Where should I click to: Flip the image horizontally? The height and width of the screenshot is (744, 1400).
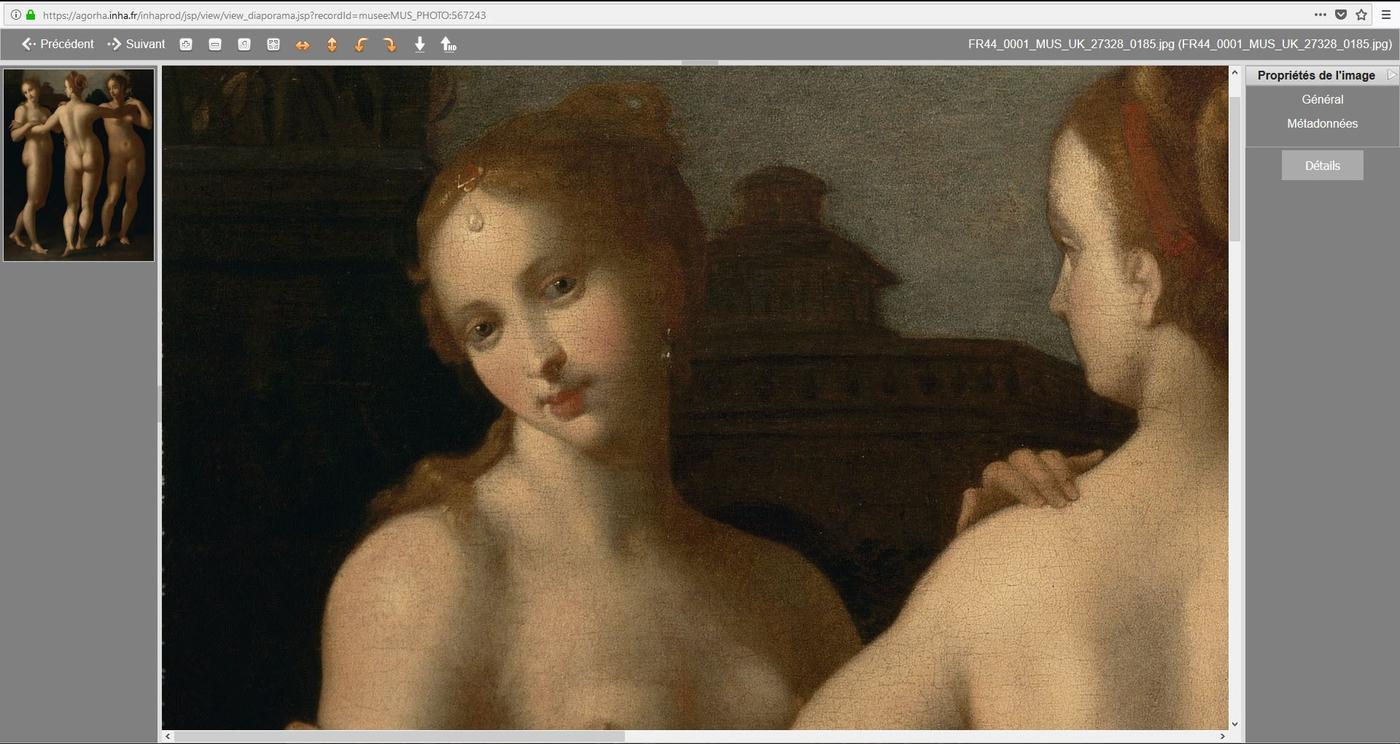(302, 45)
